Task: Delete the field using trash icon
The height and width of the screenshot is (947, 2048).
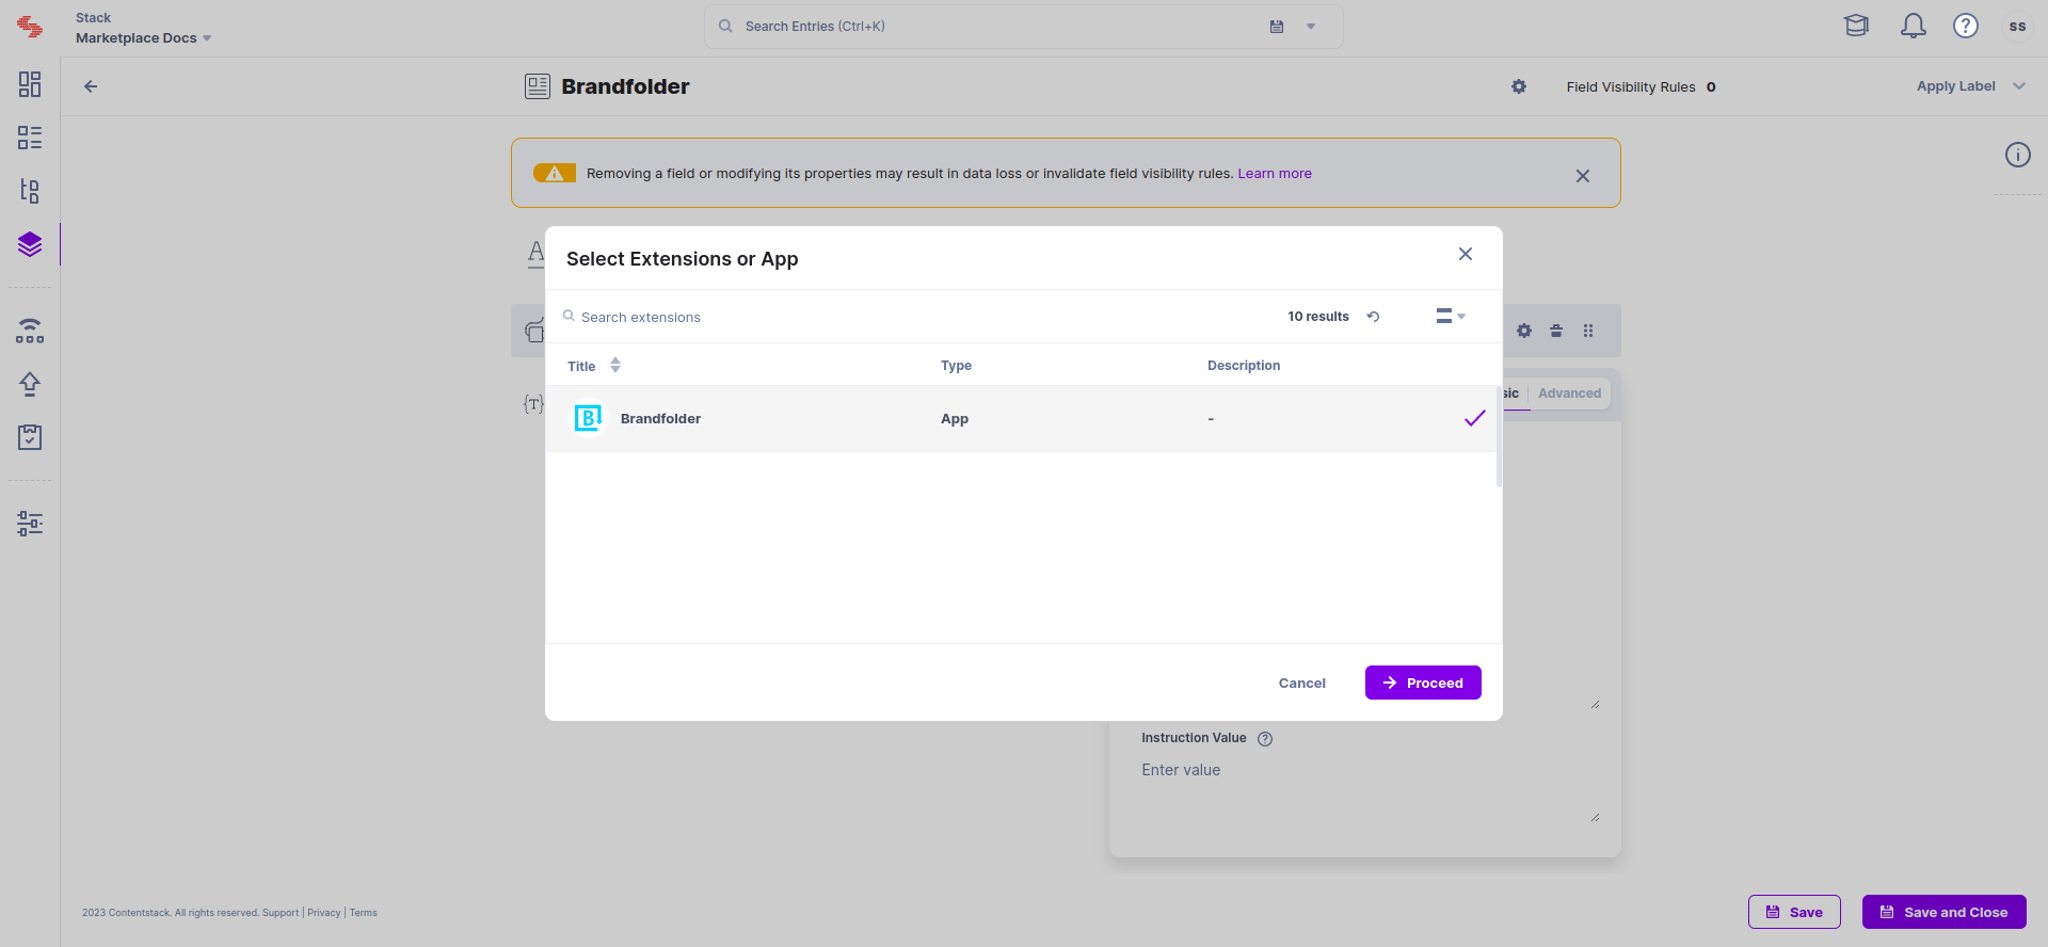Action: click(x=1556, y=331)
